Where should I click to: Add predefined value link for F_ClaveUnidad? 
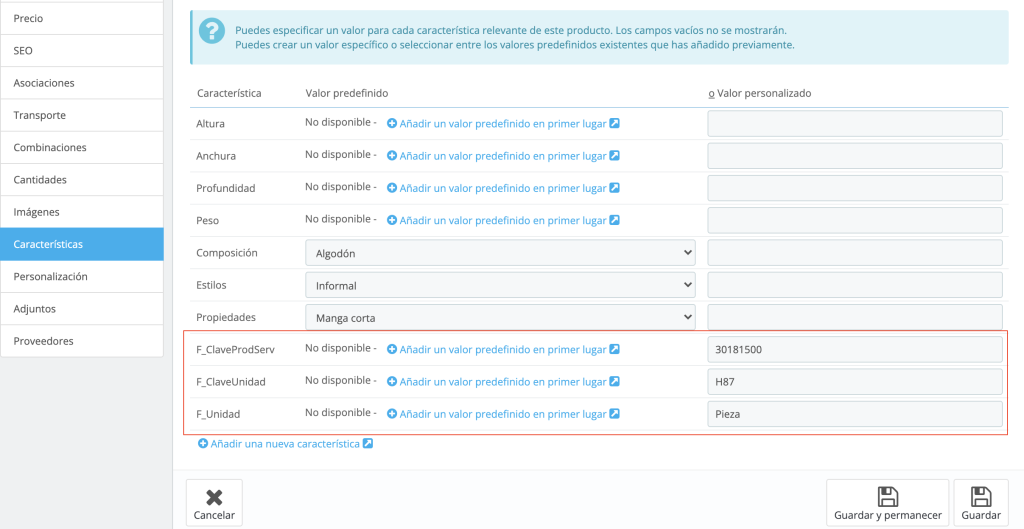click(x=503, y=382)
